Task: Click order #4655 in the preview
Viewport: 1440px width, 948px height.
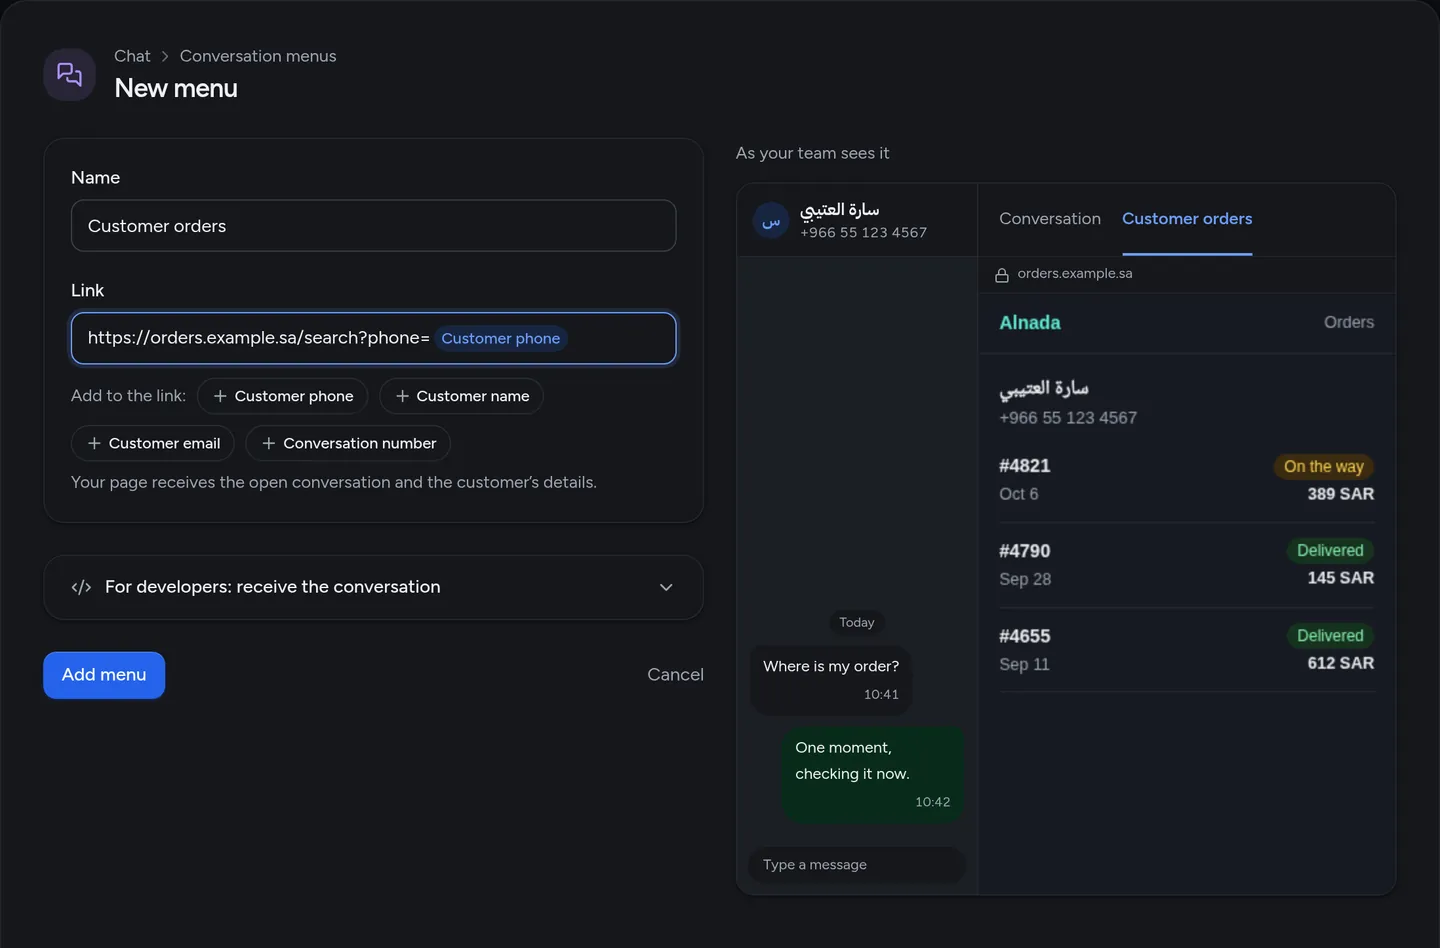Action: [1187, 650]
